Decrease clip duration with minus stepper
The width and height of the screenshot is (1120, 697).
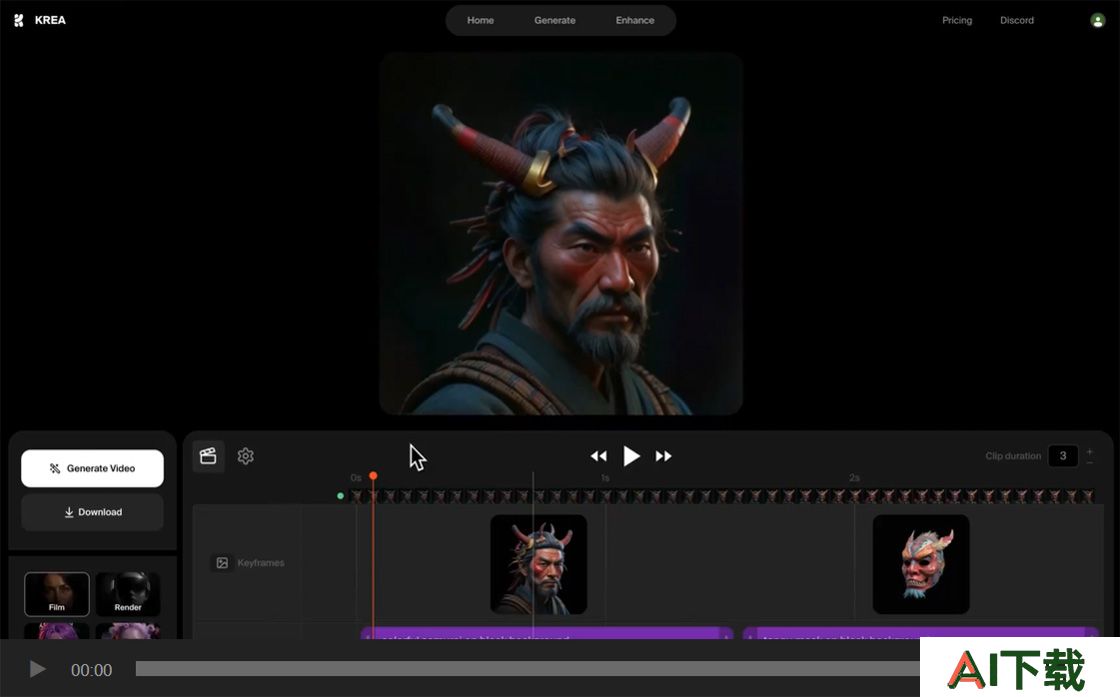[x=1089, y=463]
